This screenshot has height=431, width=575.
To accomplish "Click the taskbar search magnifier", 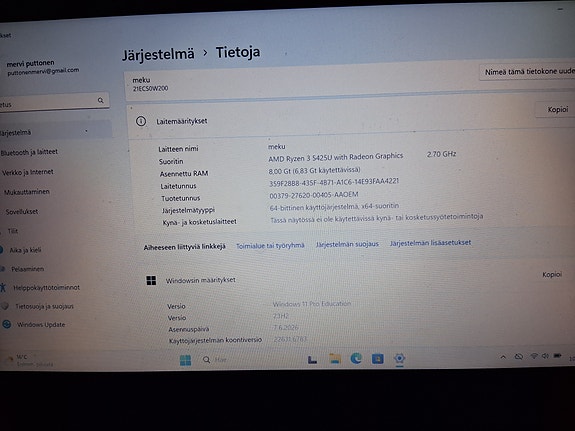I will pos(206,359).
